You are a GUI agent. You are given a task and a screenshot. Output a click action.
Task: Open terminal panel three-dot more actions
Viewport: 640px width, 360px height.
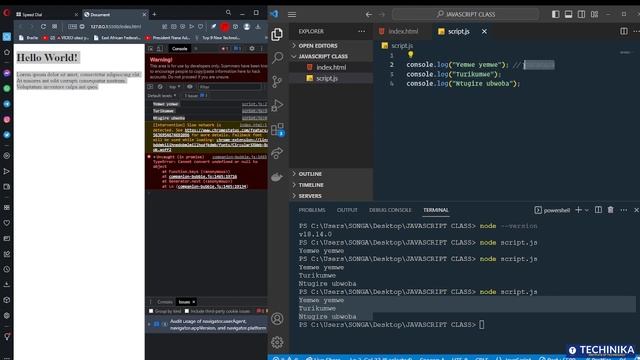(624, 210)
